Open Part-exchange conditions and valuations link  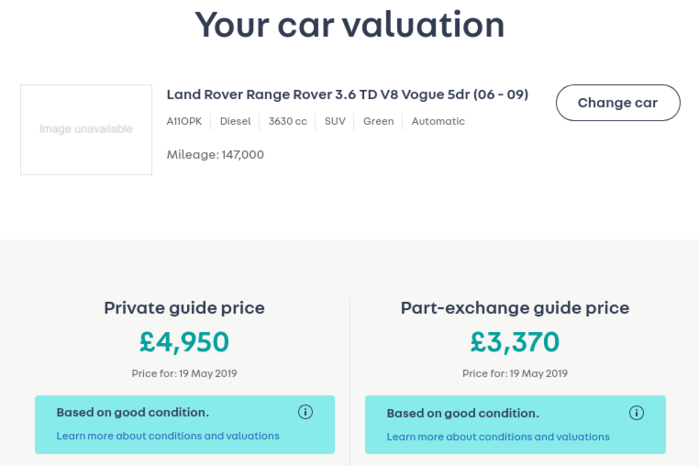pyautogui.click(x=498, y=437)
